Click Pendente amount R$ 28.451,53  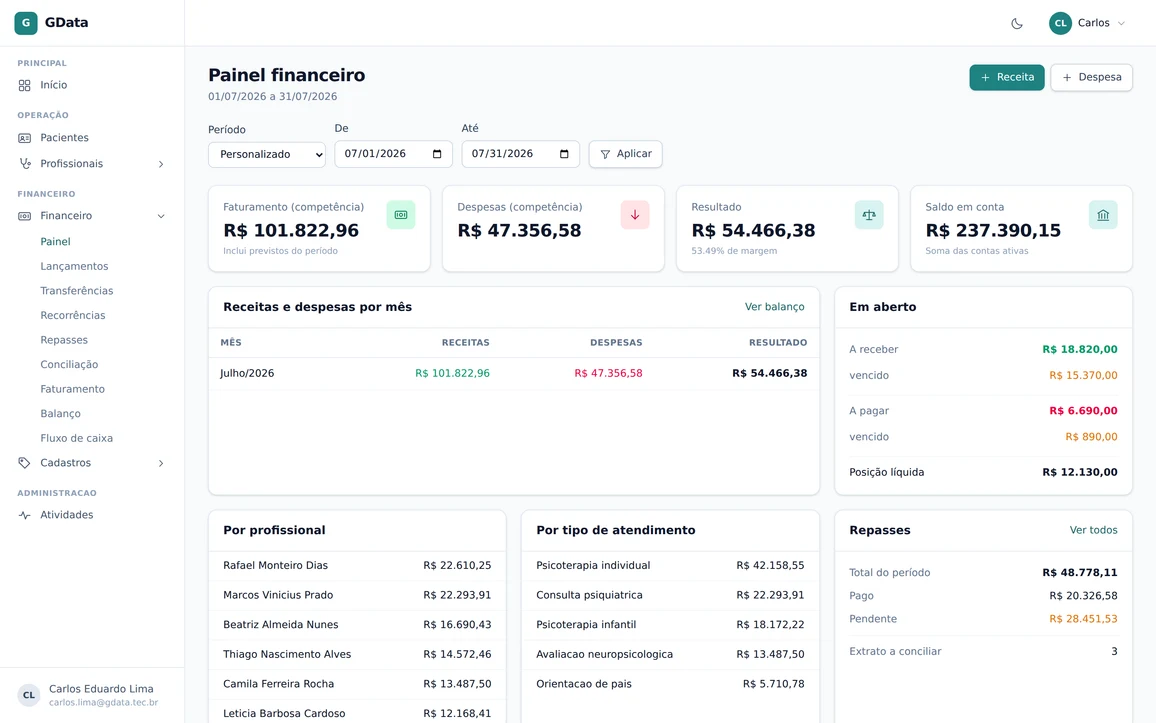(x=1083, y=619)
